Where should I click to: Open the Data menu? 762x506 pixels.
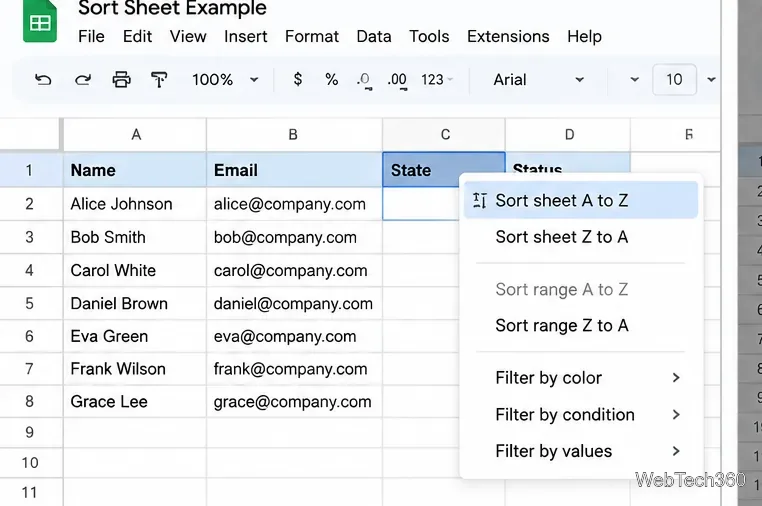pos(374,36)
